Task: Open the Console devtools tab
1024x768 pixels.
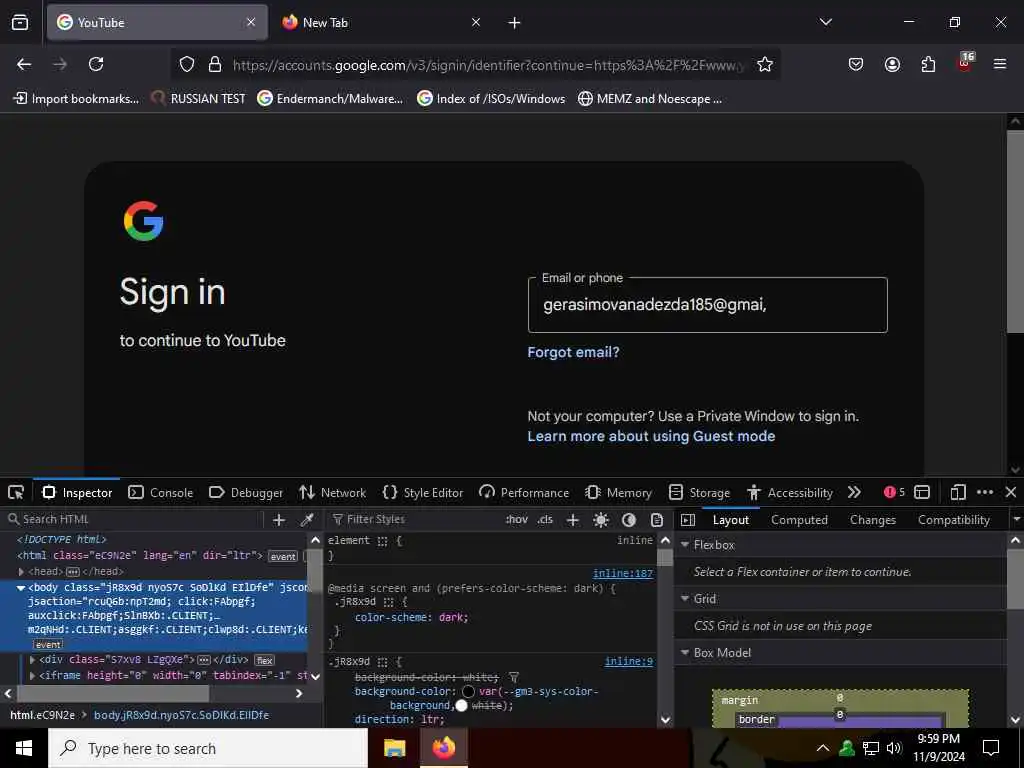Action: point(161,492)
